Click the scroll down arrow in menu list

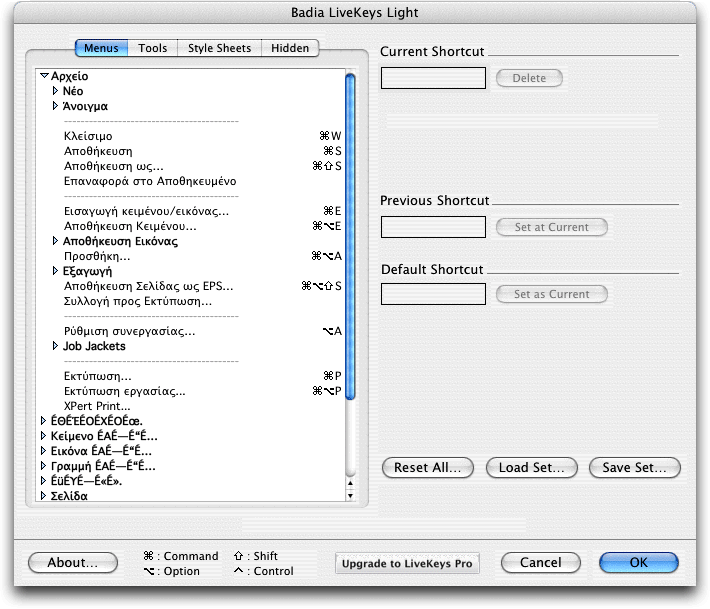[x=350, y=495]
